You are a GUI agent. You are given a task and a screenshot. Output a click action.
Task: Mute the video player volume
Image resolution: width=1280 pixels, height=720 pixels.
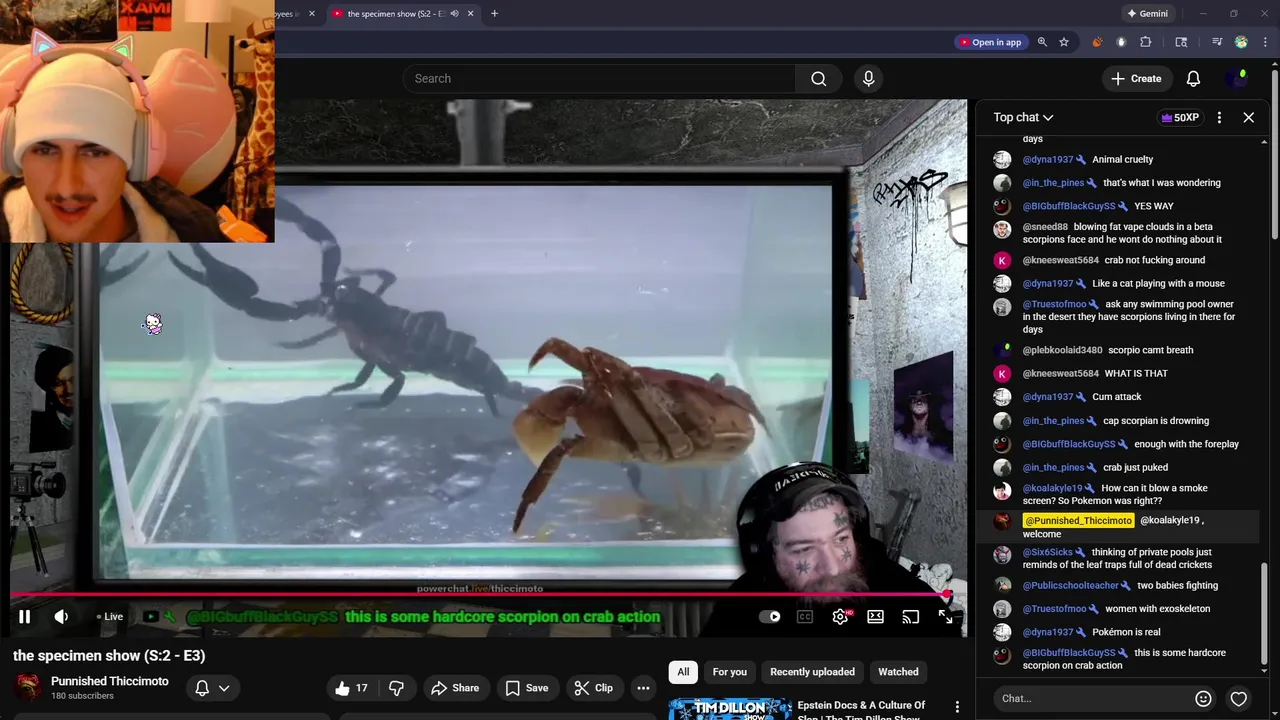pos(61,617)
